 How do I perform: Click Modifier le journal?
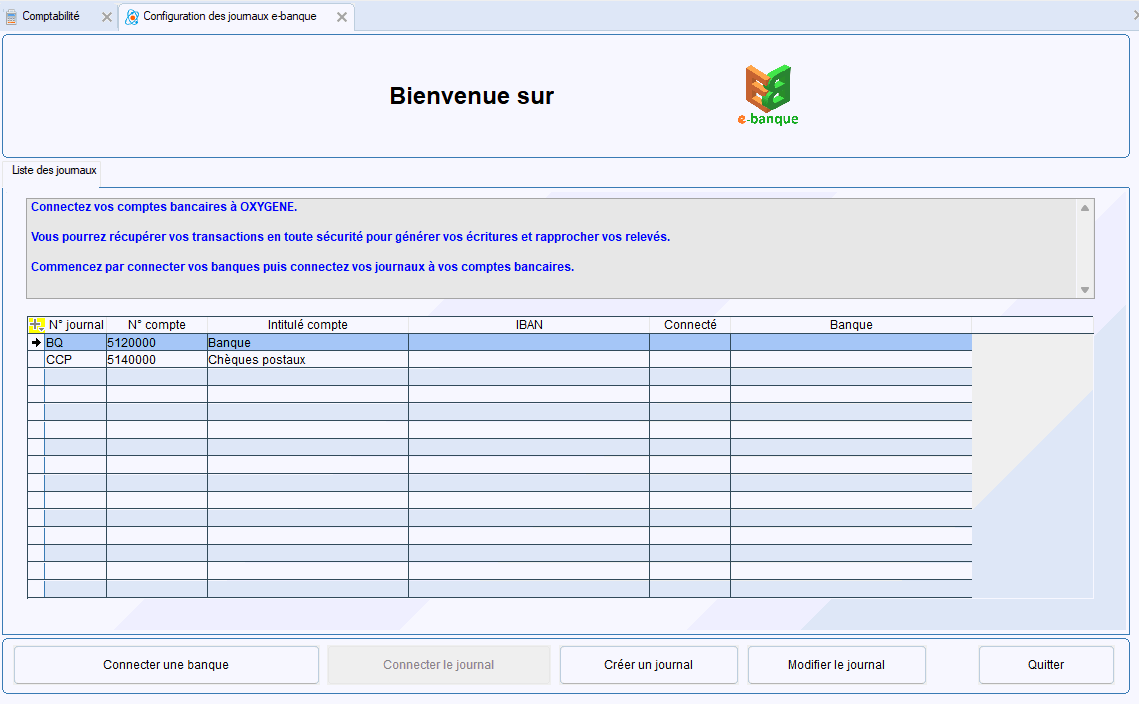(x=837, y=665)
